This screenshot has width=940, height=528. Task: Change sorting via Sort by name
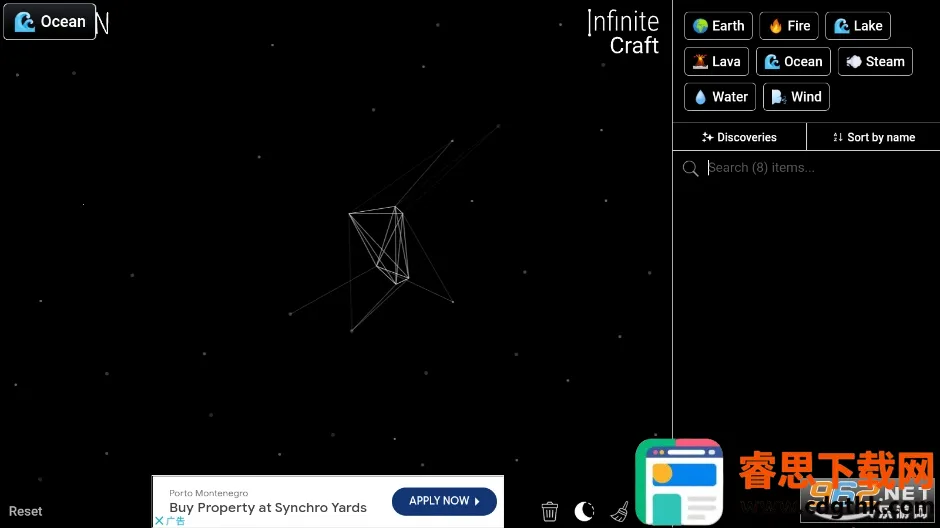coord(873,137)
